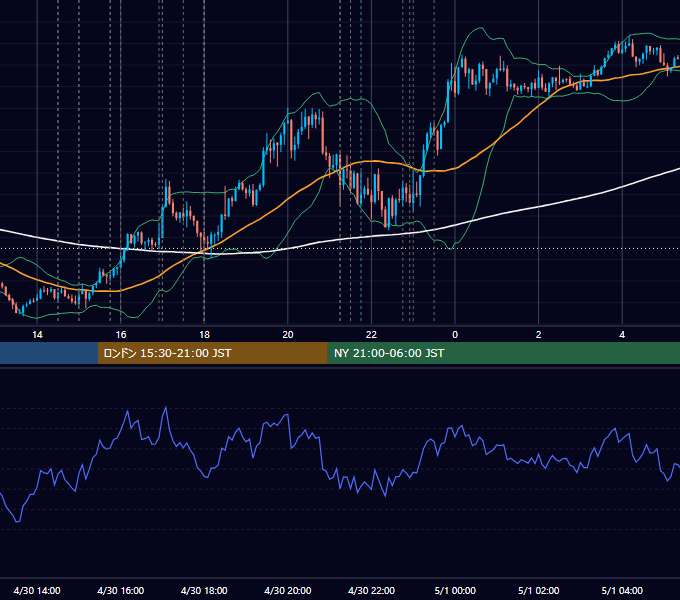Click the hour '22' axis label

point(371,334)
